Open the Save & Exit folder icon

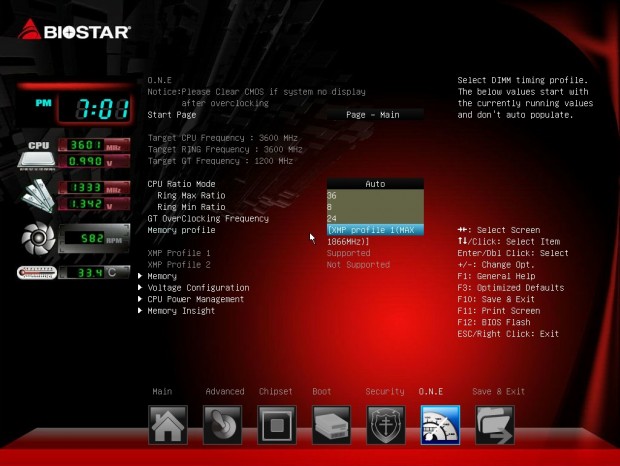[495, 425]
